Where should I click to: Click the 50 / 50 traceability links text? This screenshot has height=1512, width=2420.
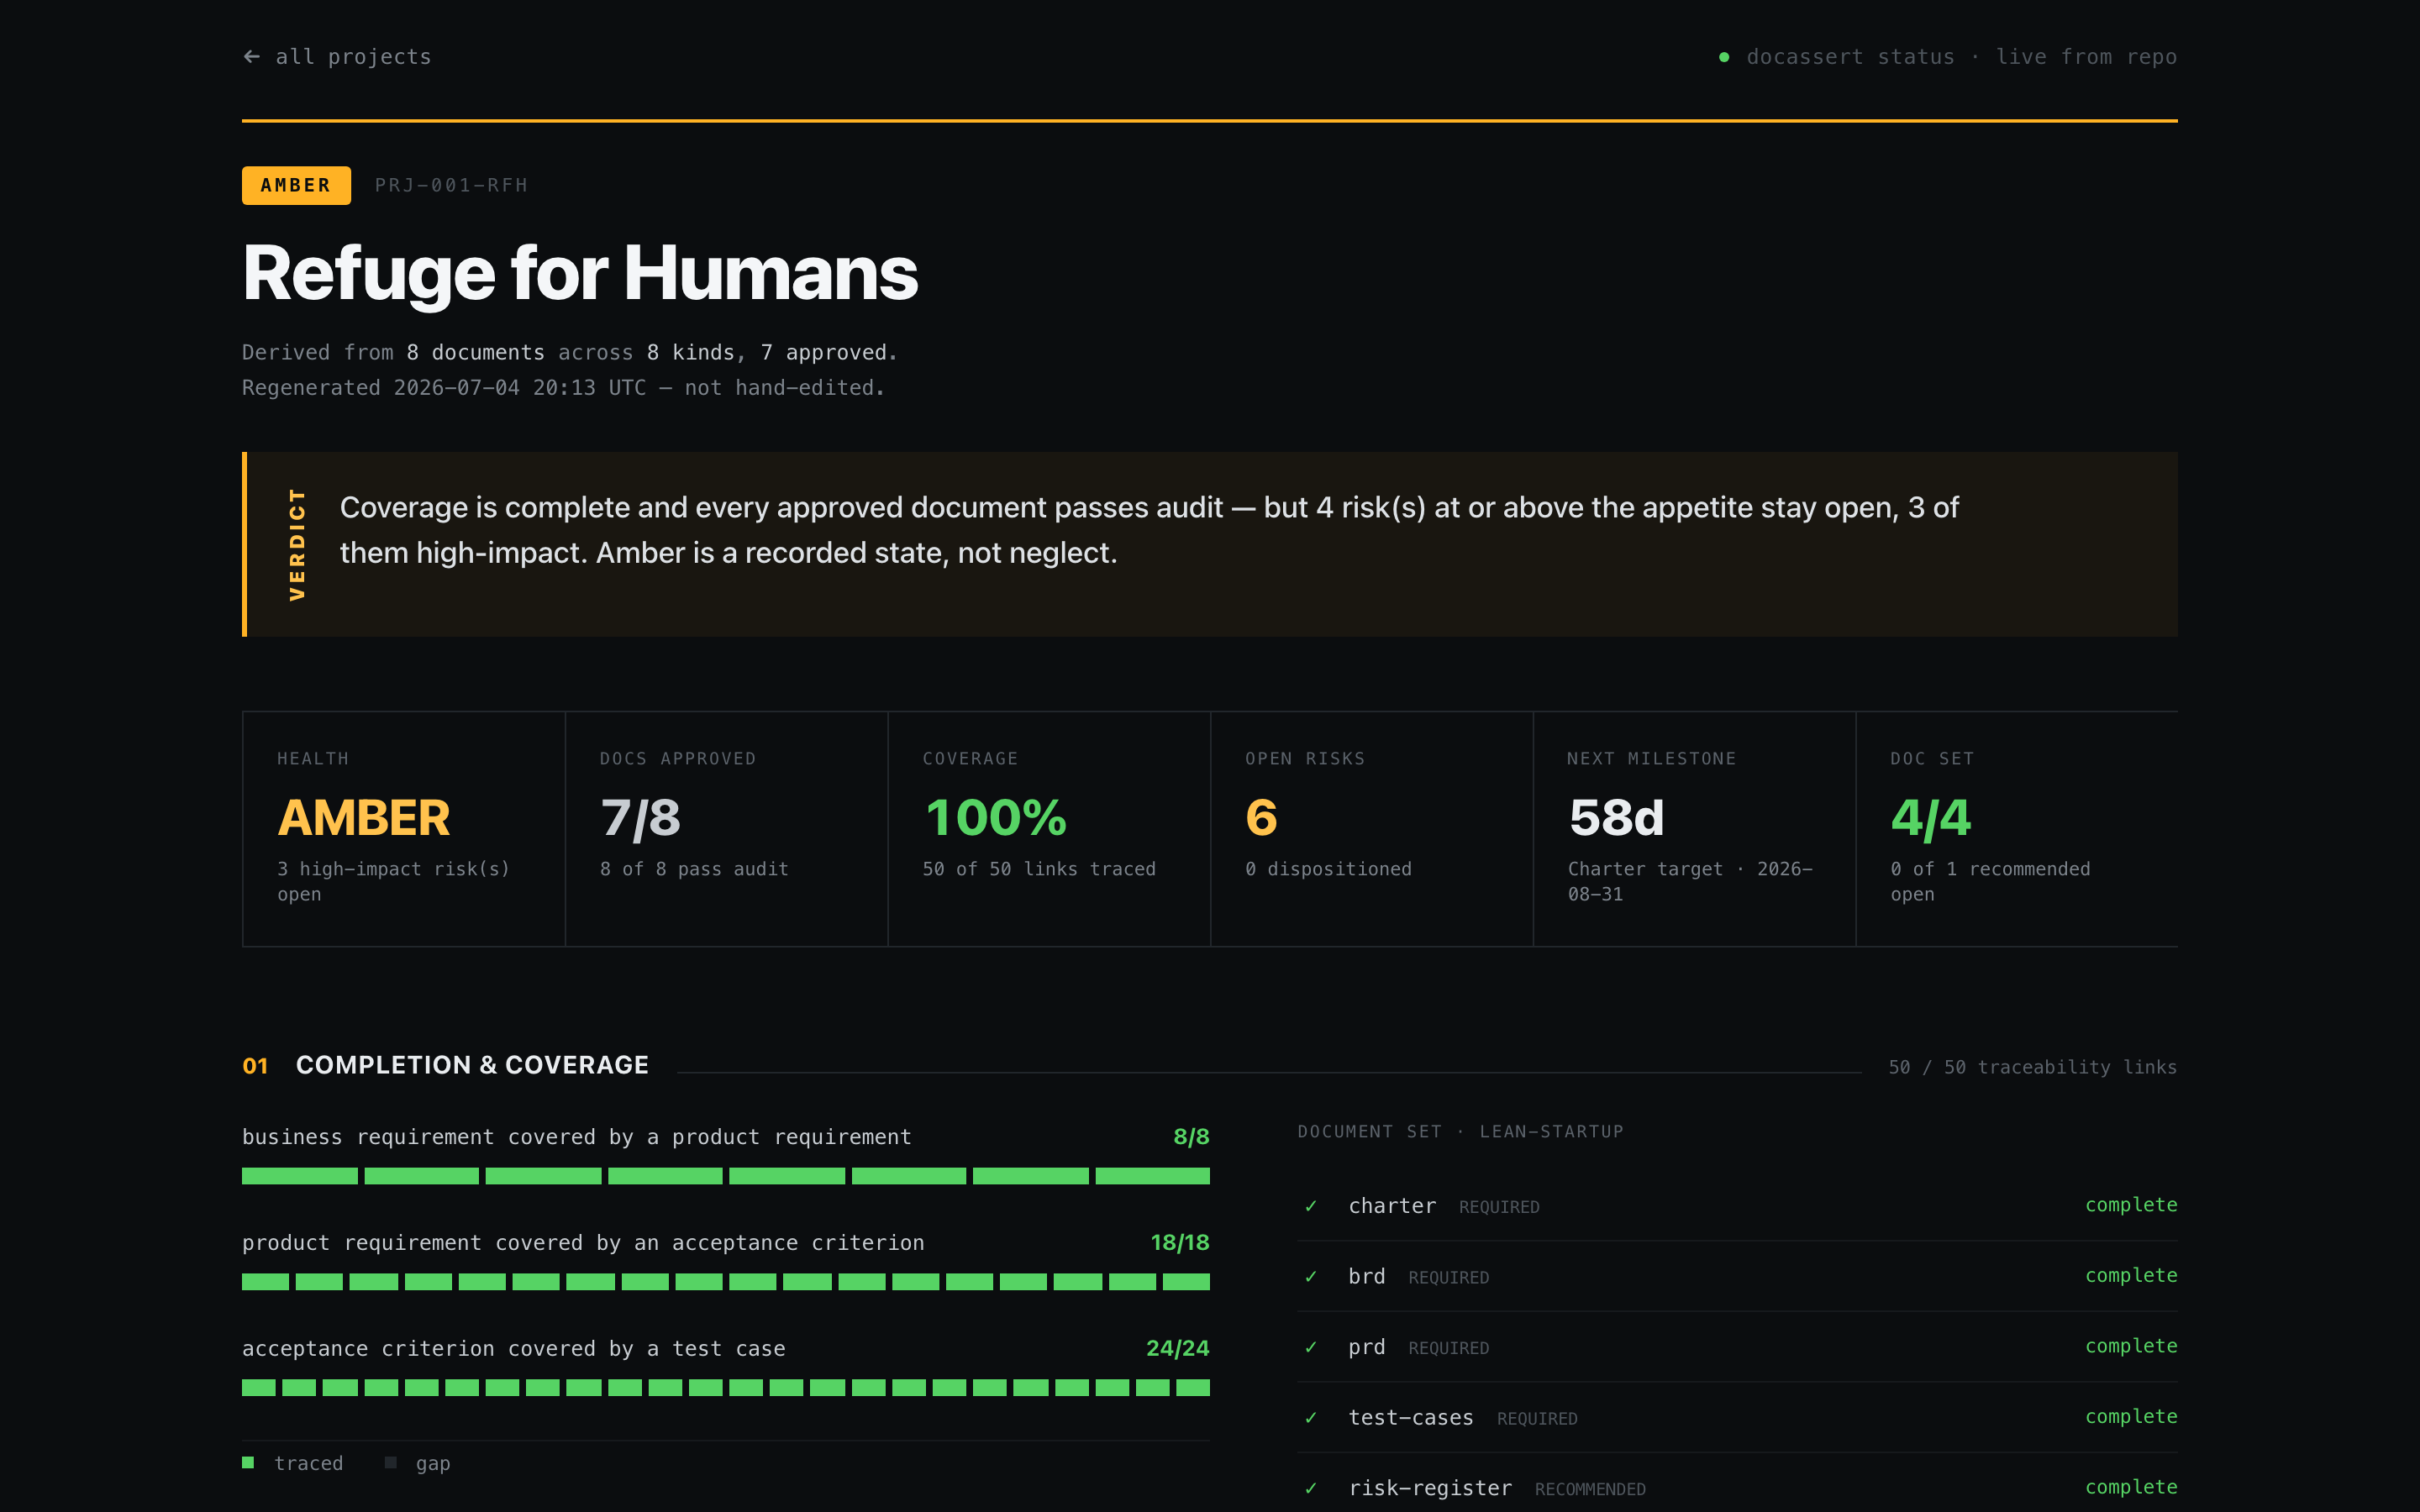tap(2032, 1067)
